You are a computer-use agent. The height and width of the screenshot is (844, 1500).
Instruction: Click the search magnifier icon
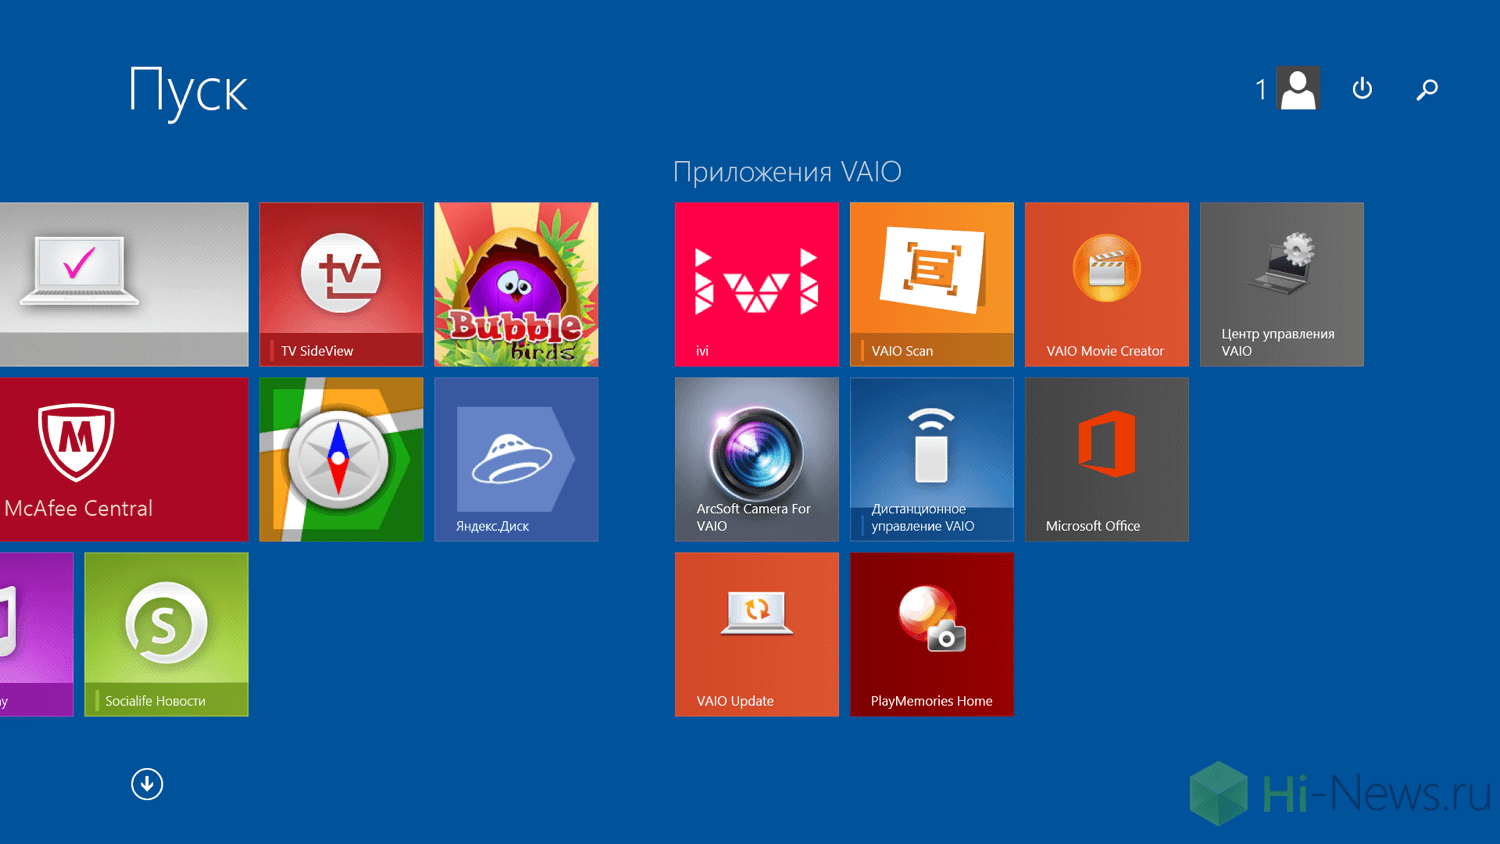coord(1427,89)
